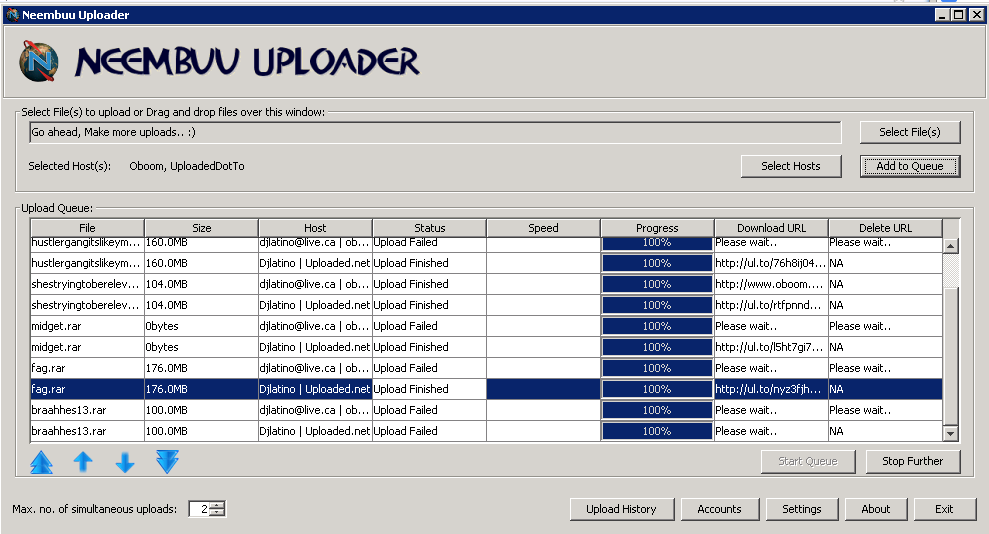Increase max simultaneous uploads spinner
Image resolution: width=989 pixels, height=534 pixels.
point(217,505)
